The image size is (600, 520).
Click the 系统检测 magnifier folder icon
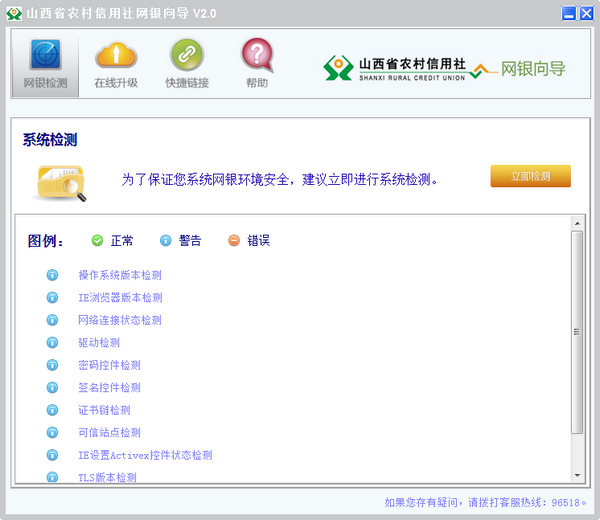[61, 181]
